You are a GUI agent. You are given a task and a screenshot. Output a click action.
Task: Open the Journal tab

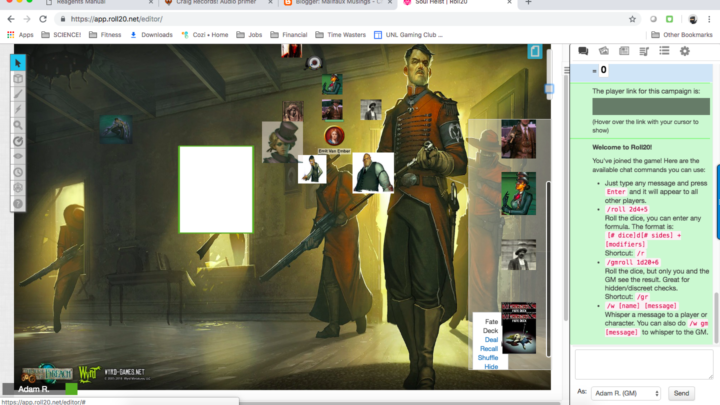[x=624, y=51]
